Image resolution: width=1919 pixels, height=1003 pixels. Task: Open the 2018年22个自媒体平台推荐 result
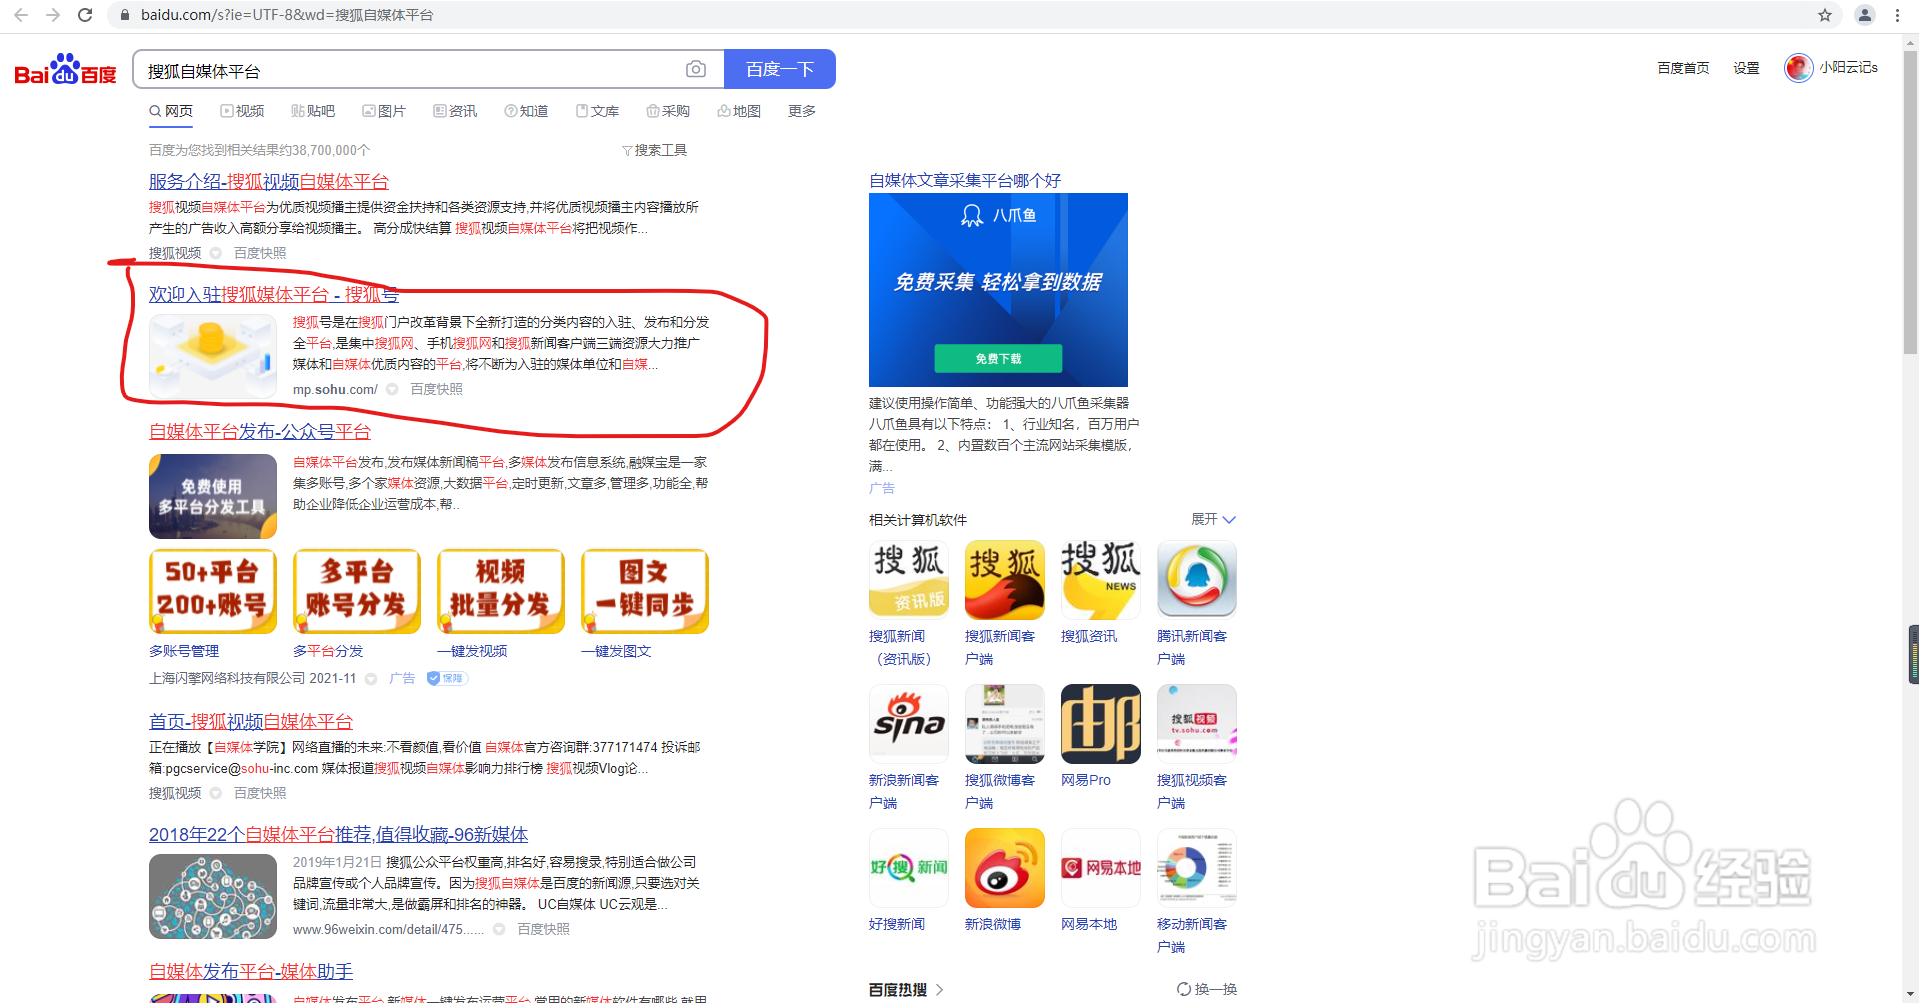[x=339, y=834]
